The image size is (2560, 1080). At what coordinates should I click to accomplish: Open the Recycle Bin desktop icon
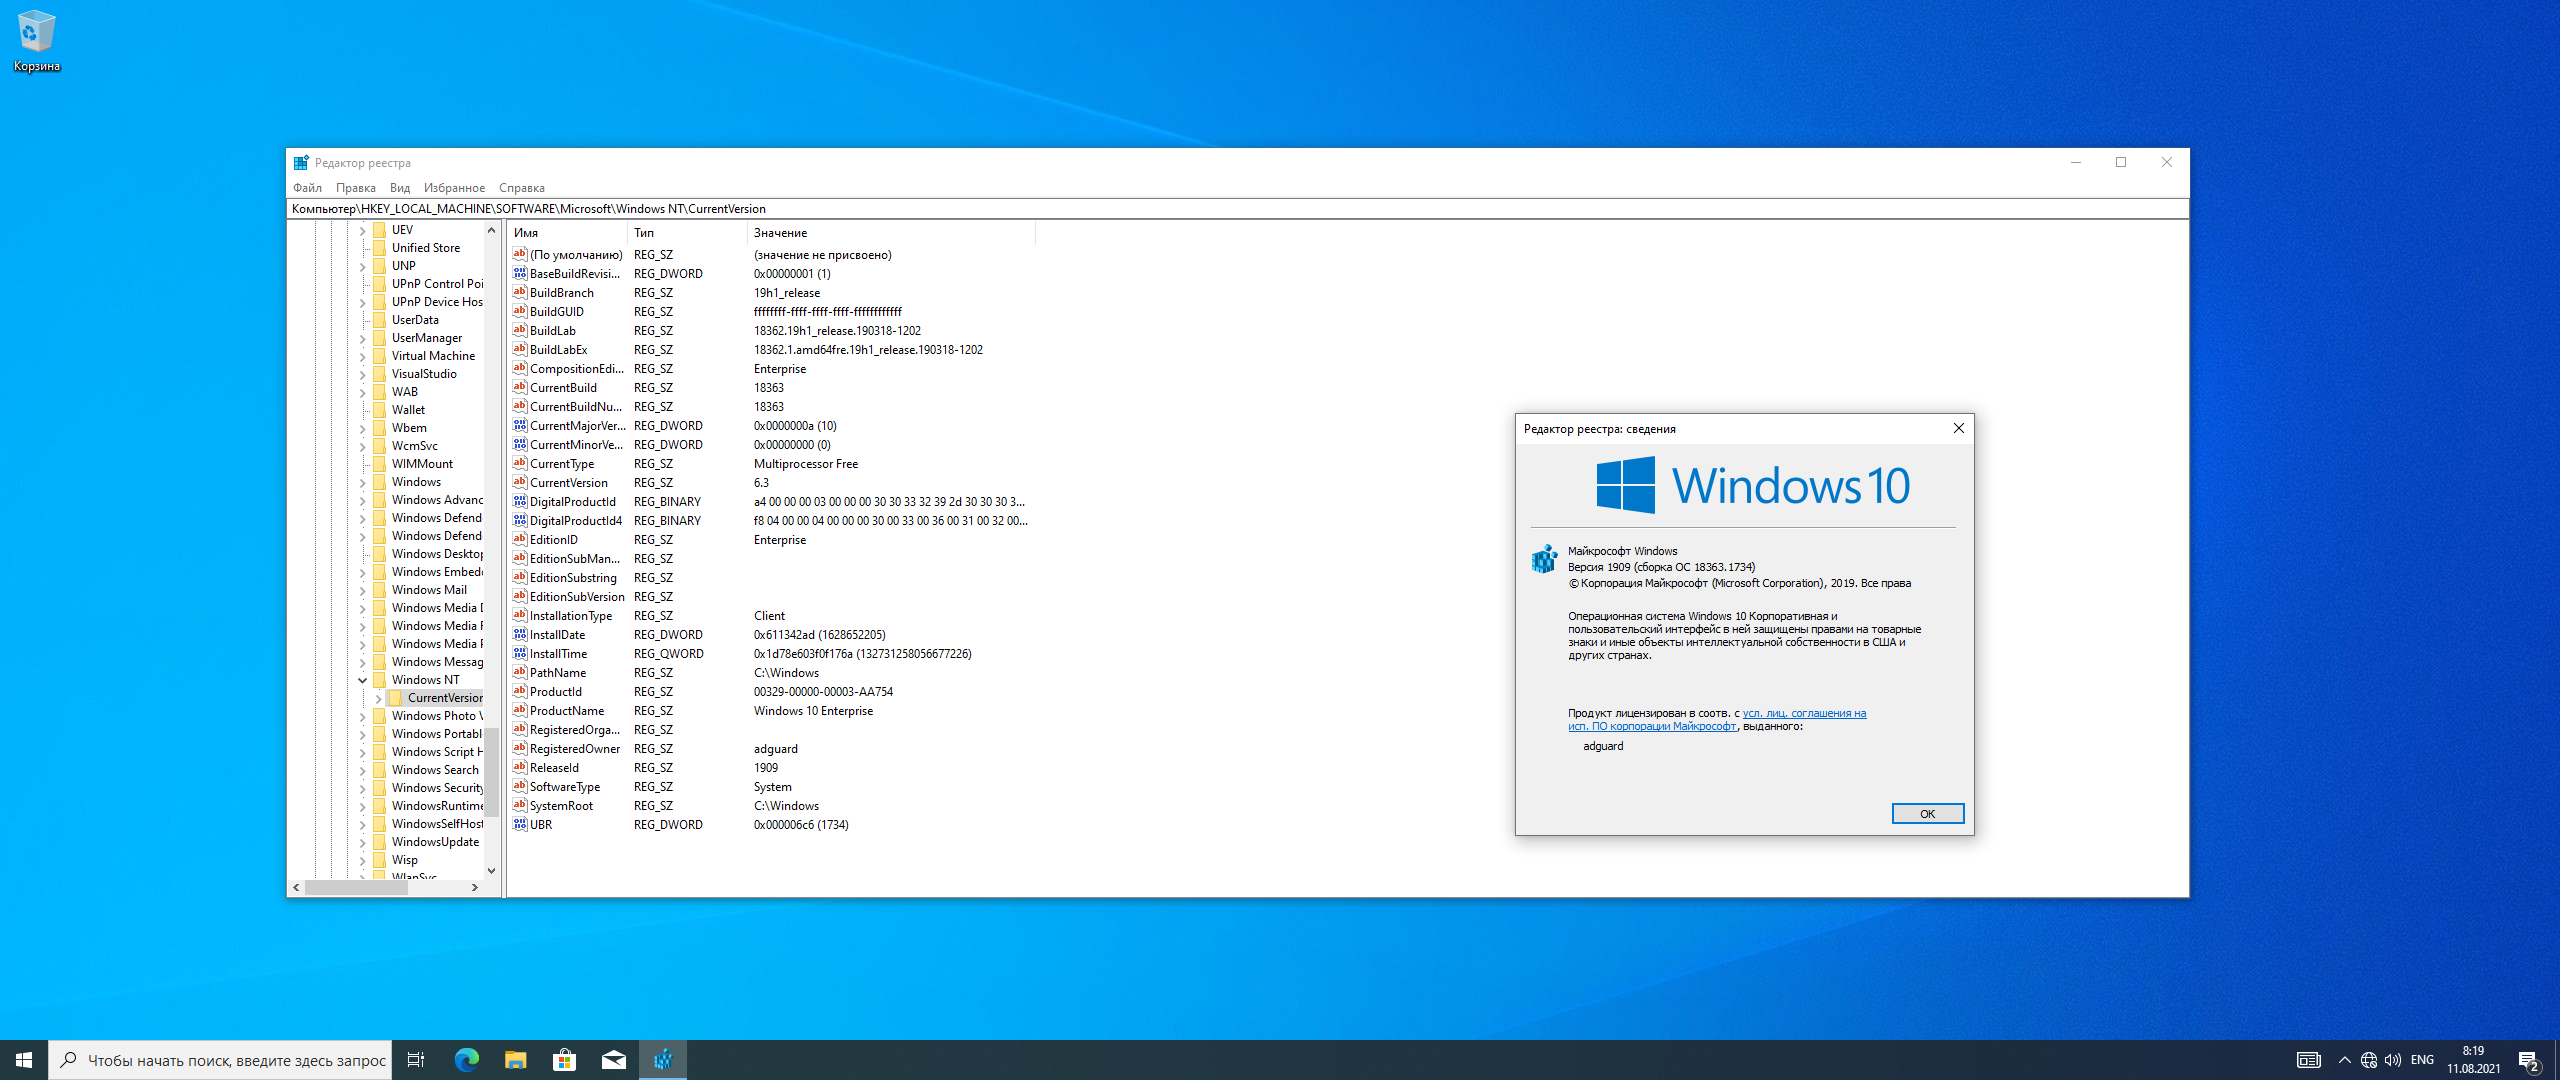click(x=37, y=41)
